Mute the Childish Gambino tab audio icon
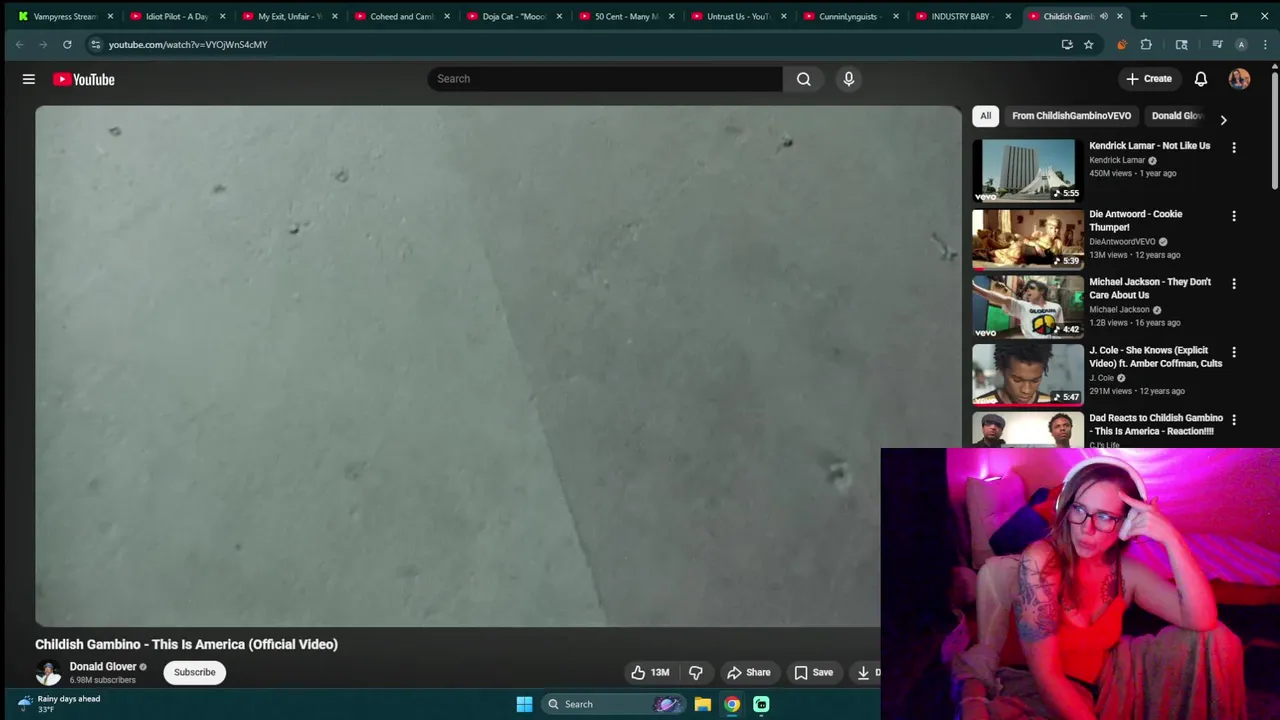The image size is (1280, 720). (x=1104, y=16)
